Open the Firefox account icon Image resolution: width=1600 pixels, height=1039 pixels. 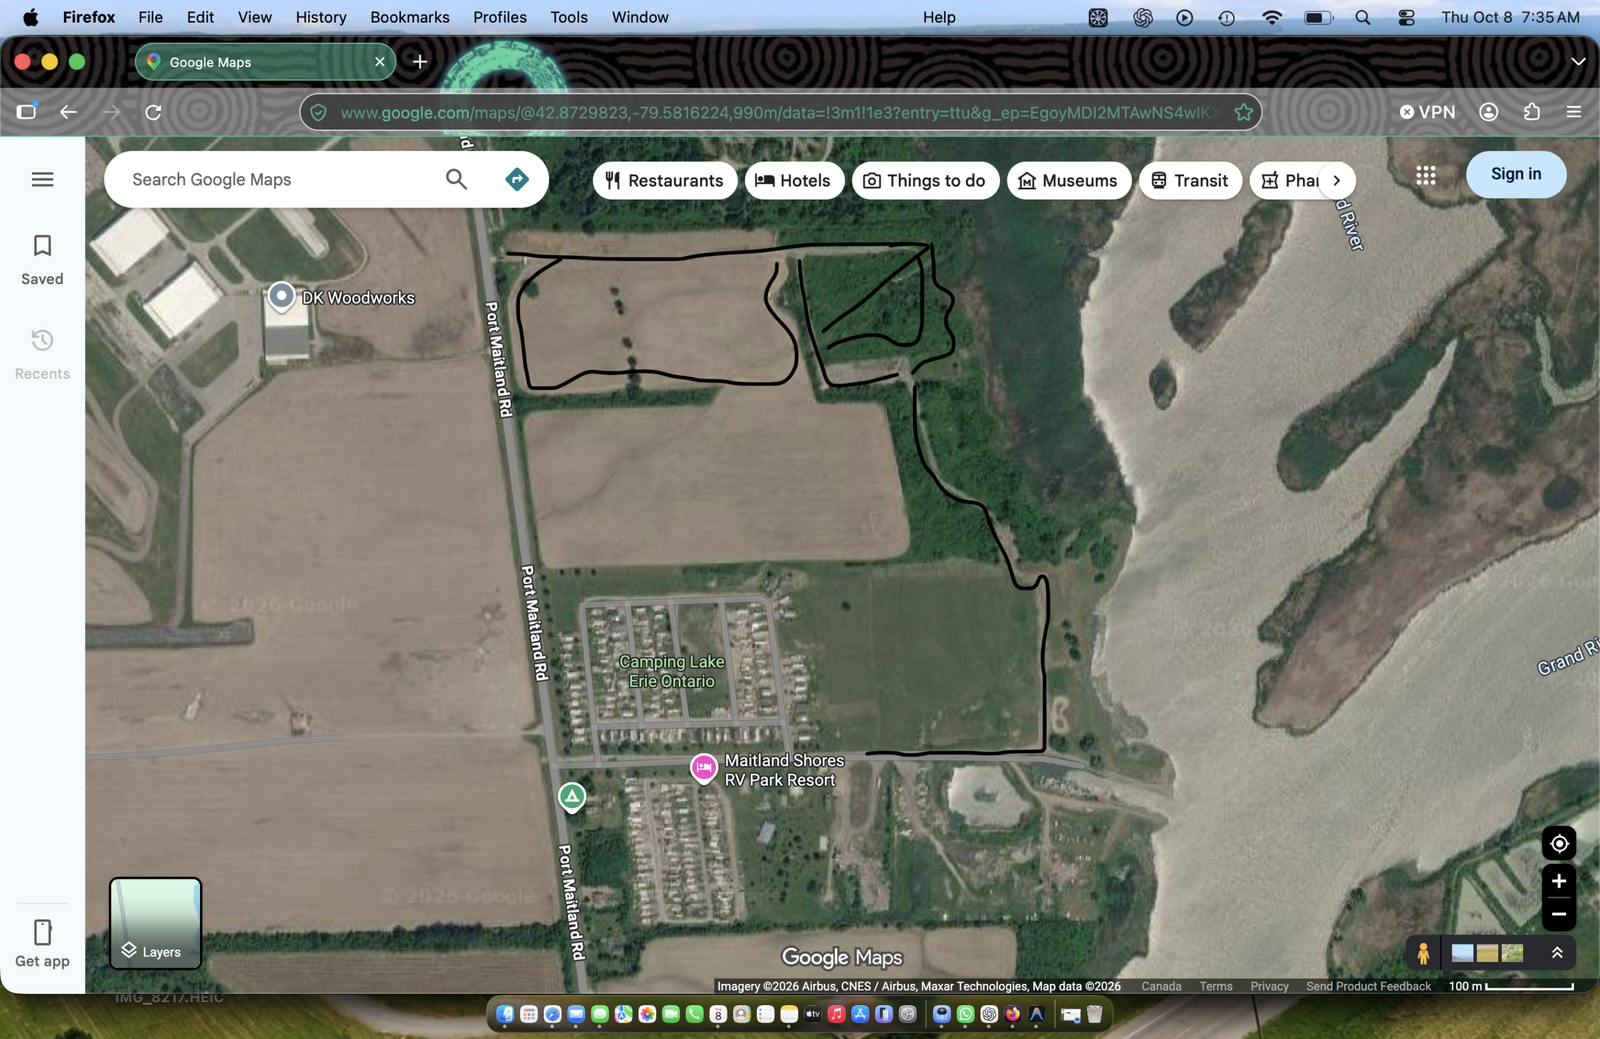click(1488, 112)
